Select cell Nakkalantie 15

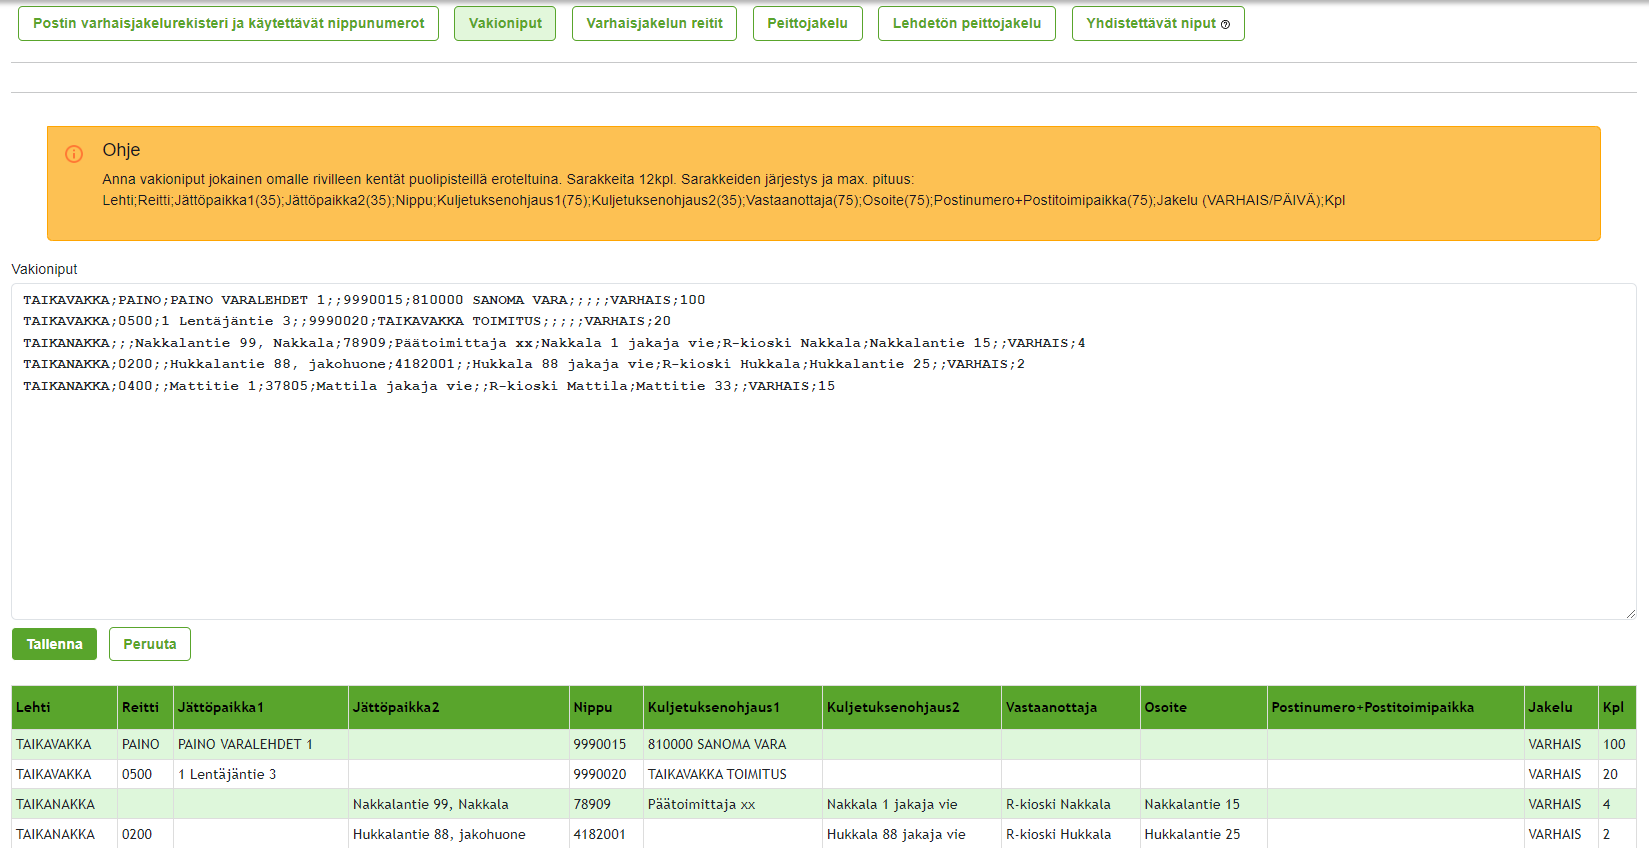[x=1204, y=804]
